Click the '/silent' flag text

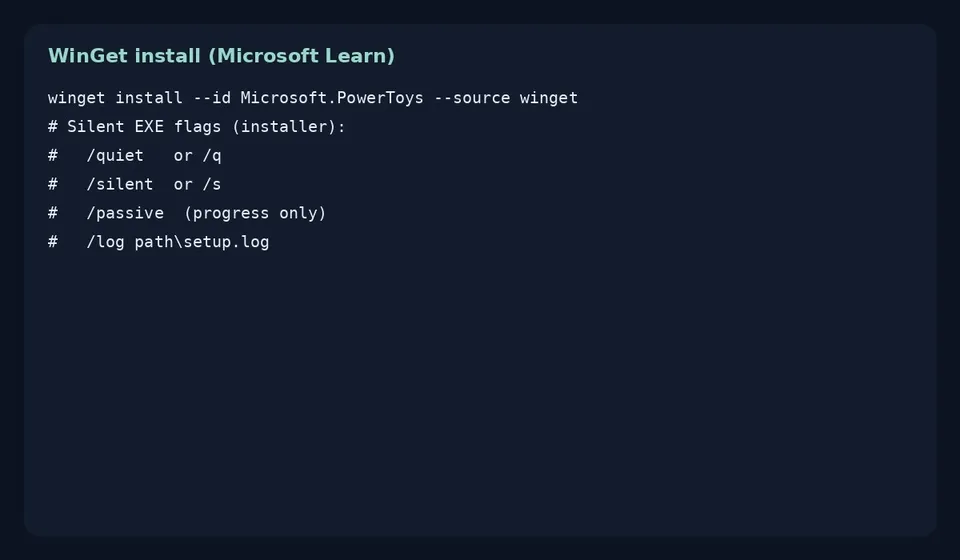pyautogui.click(x=120, y=184)
